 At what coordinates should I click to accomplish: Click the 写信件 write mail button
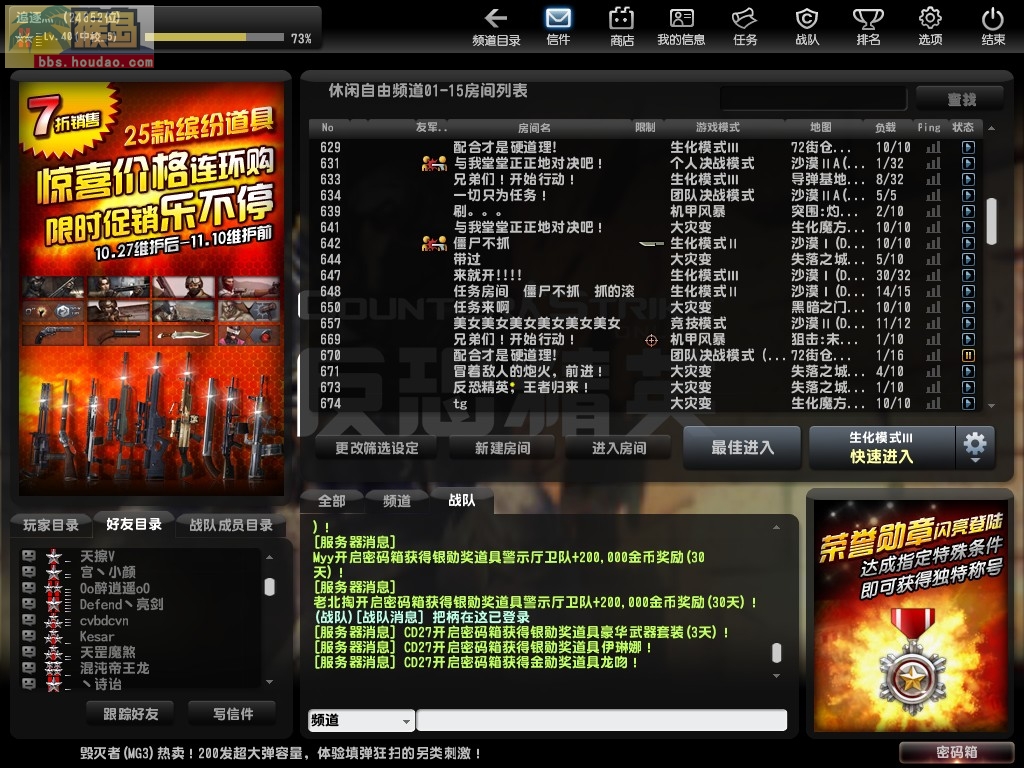coord(232,714)
